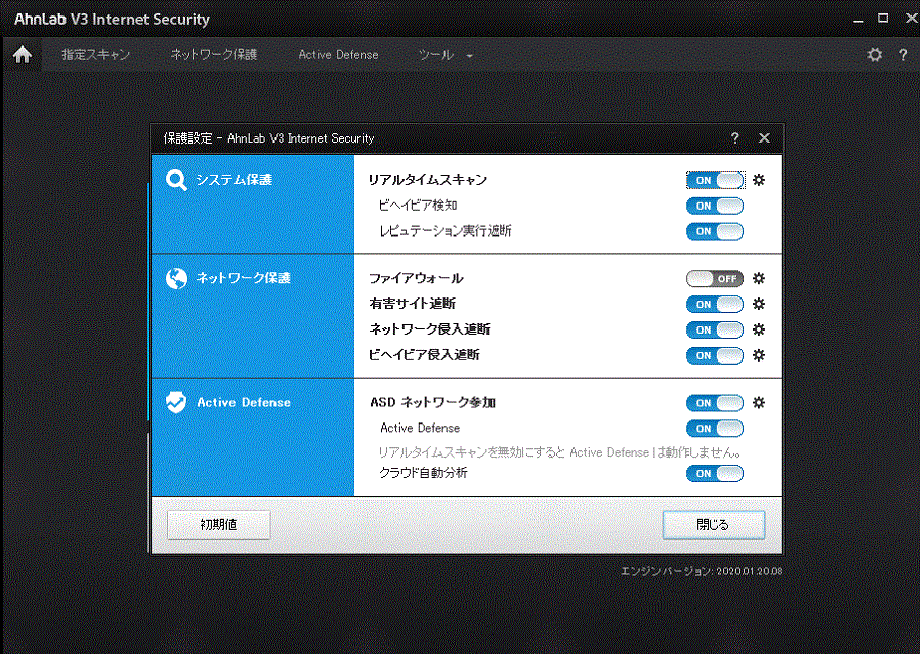The image size is (920, 654).
Task: Click the 初期値 reset button
Action: tap(219, 524)
